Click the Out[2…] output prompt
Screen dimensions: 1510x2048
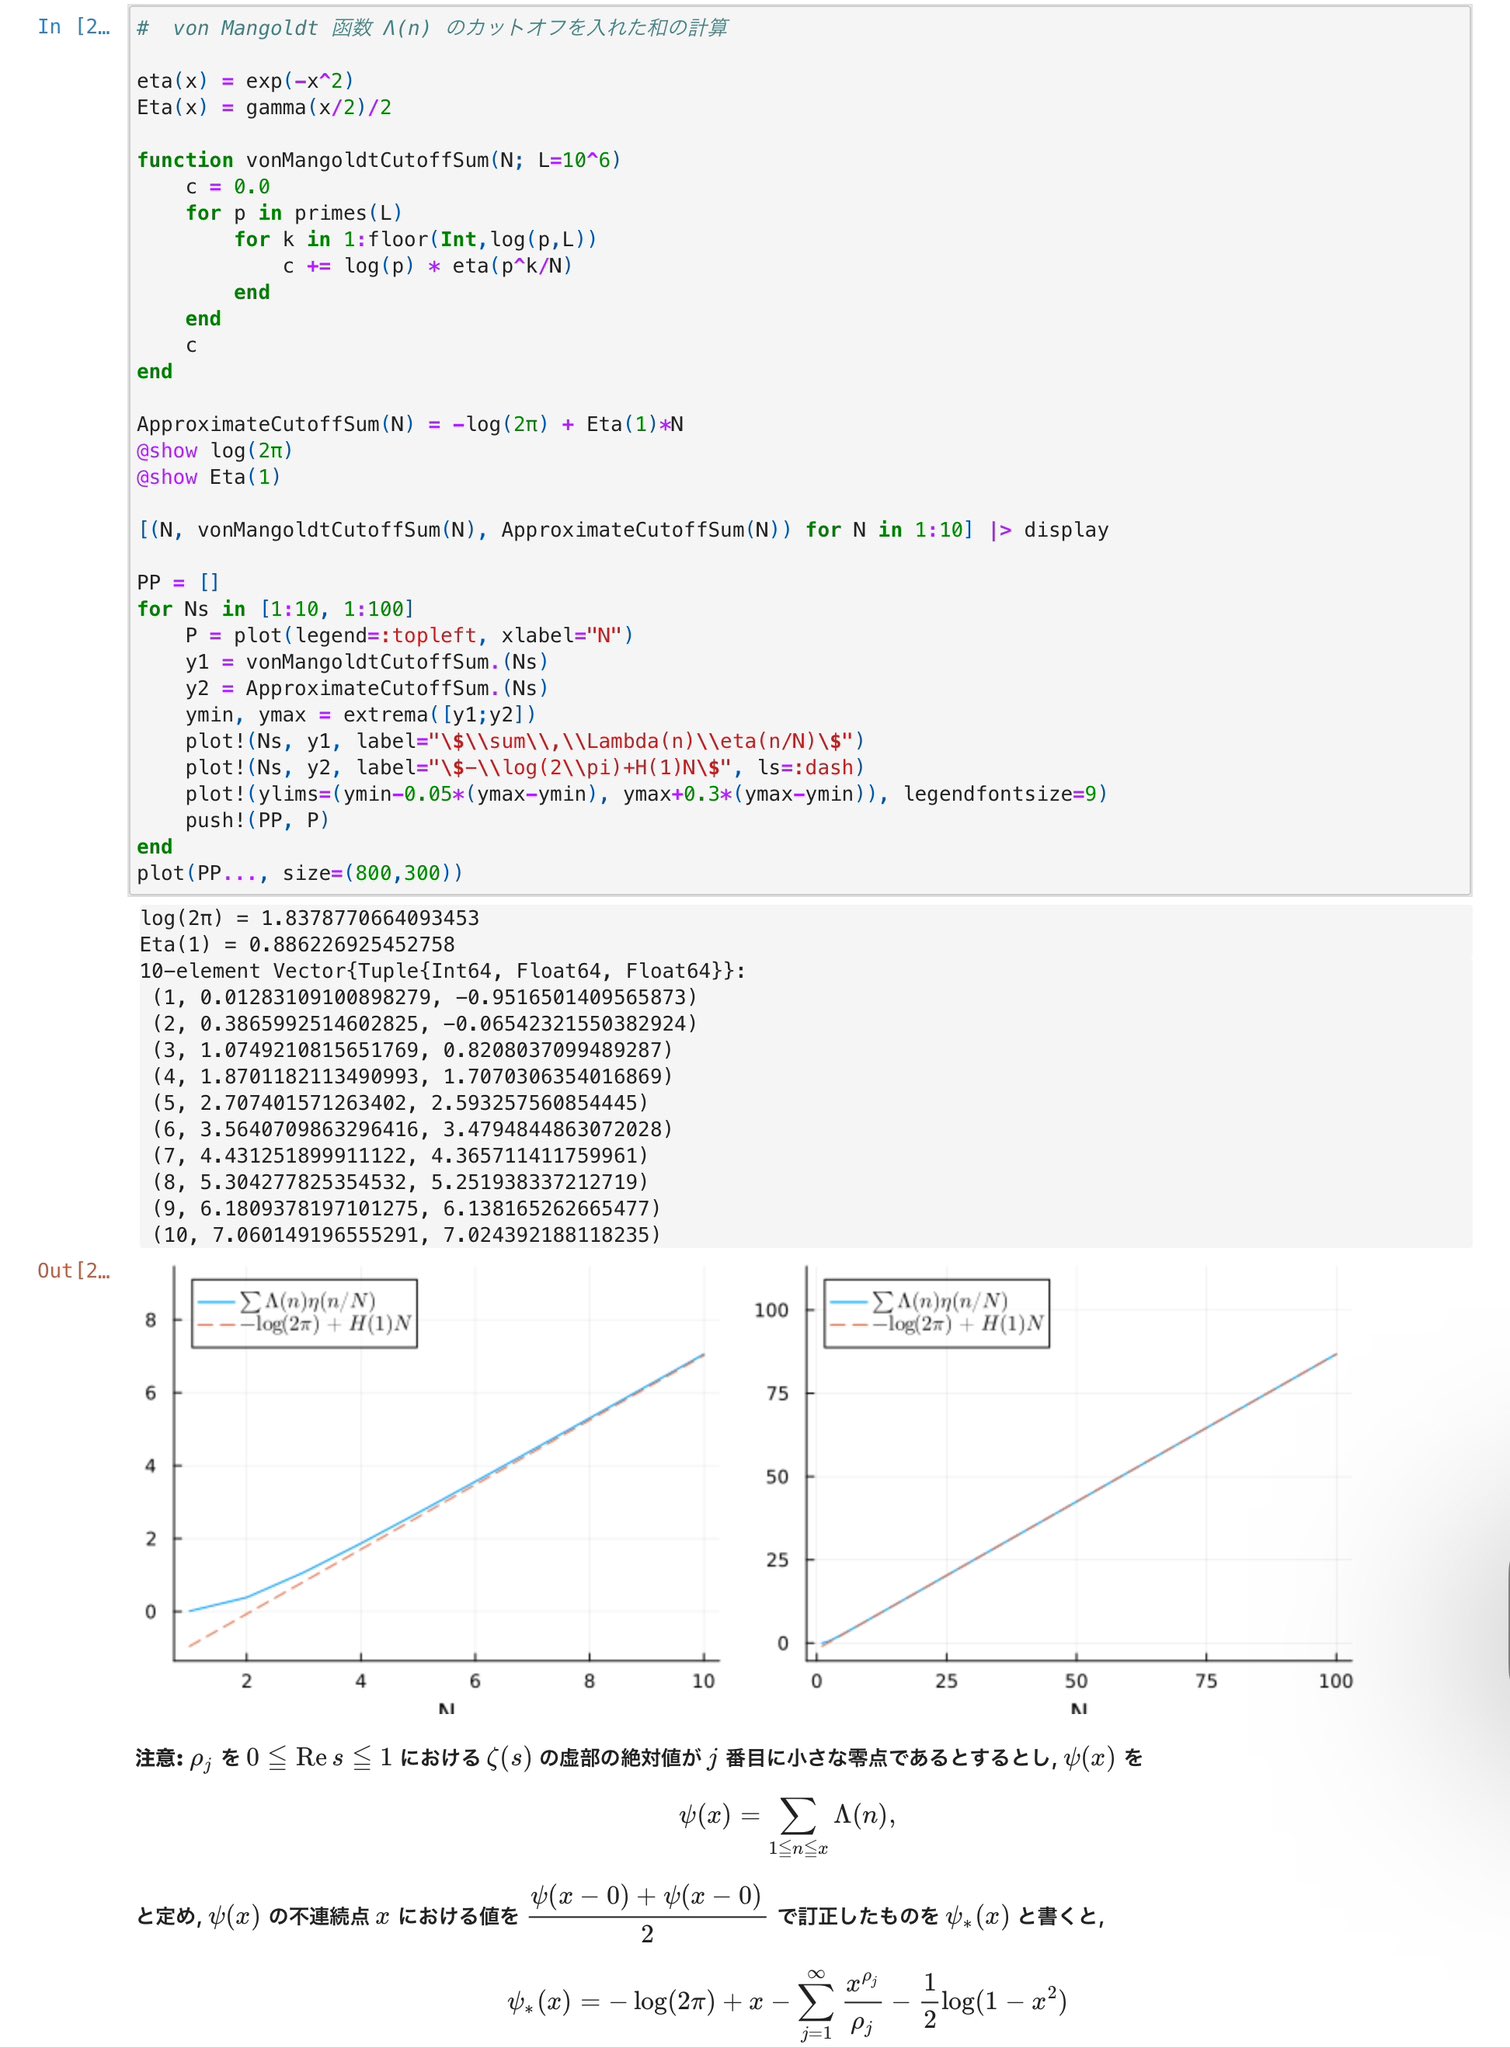tap(73, 1270)
